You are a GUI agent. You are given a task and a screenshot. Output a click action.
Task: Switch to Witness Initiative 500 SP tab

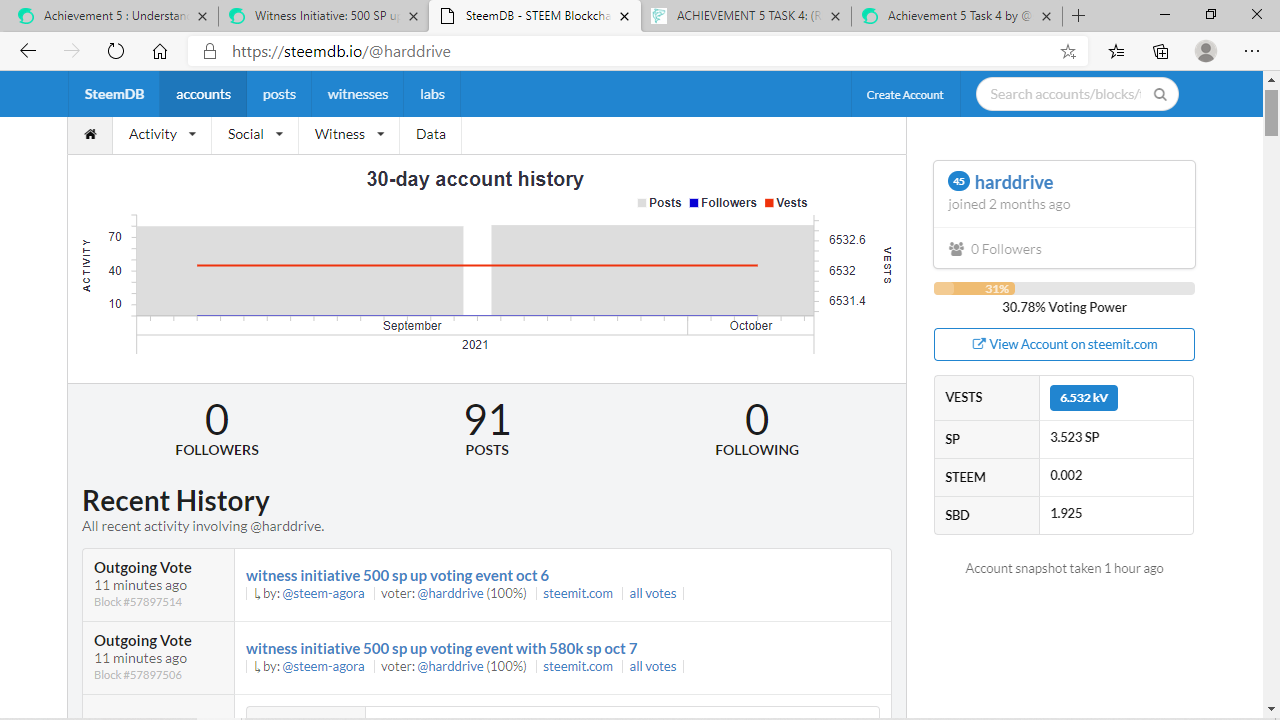322,16
